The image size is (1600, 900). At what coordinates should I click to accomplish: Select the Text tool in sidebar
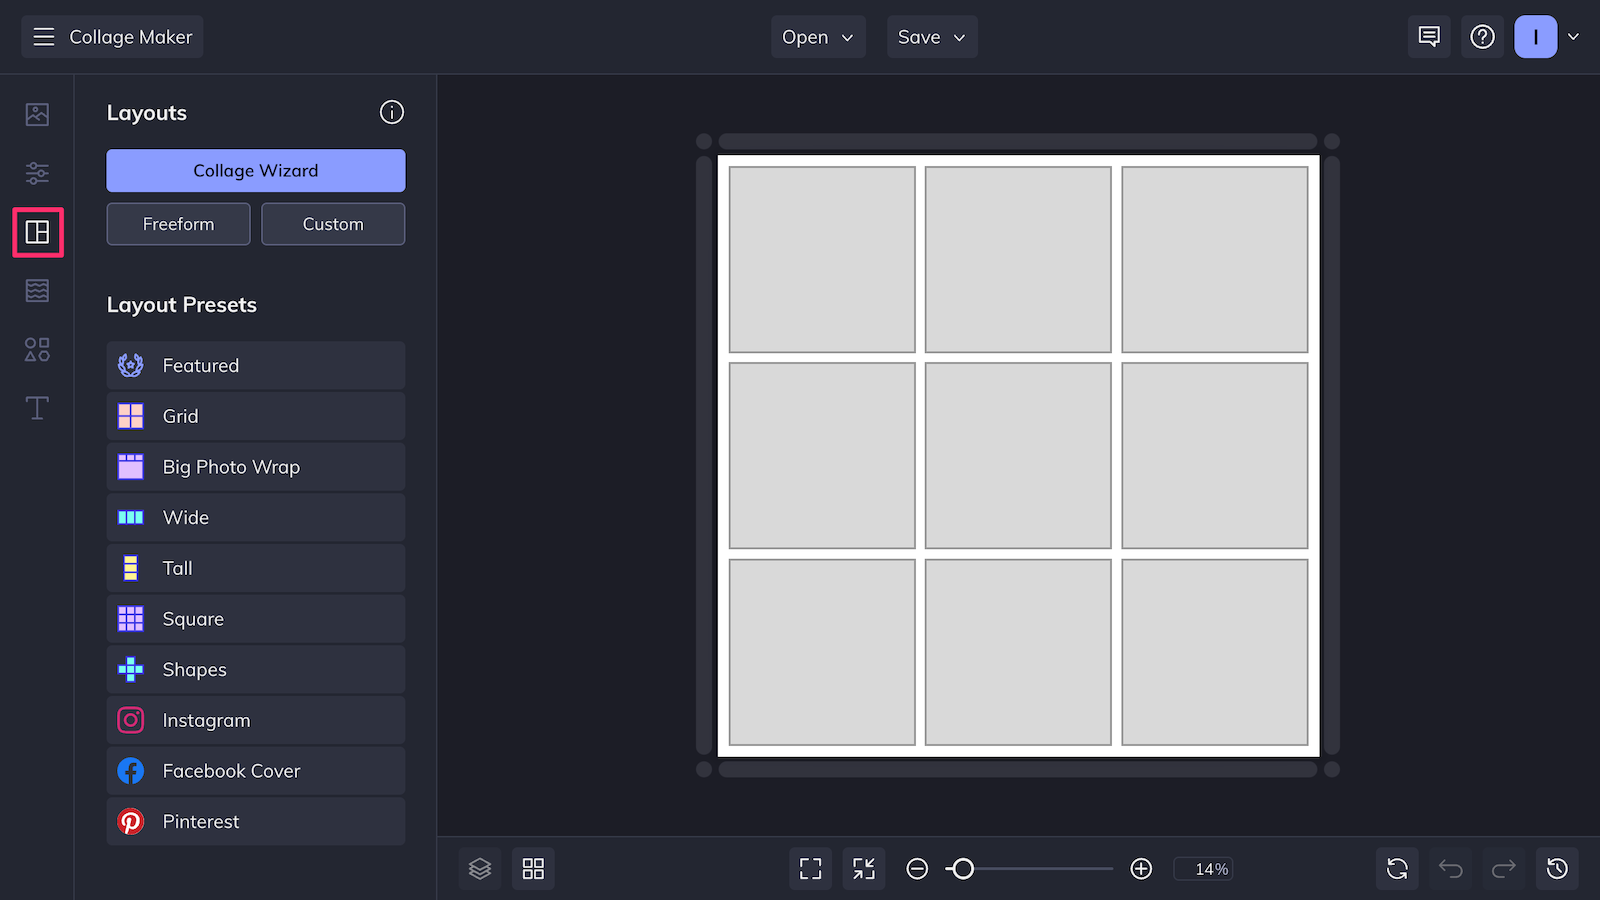36,408
